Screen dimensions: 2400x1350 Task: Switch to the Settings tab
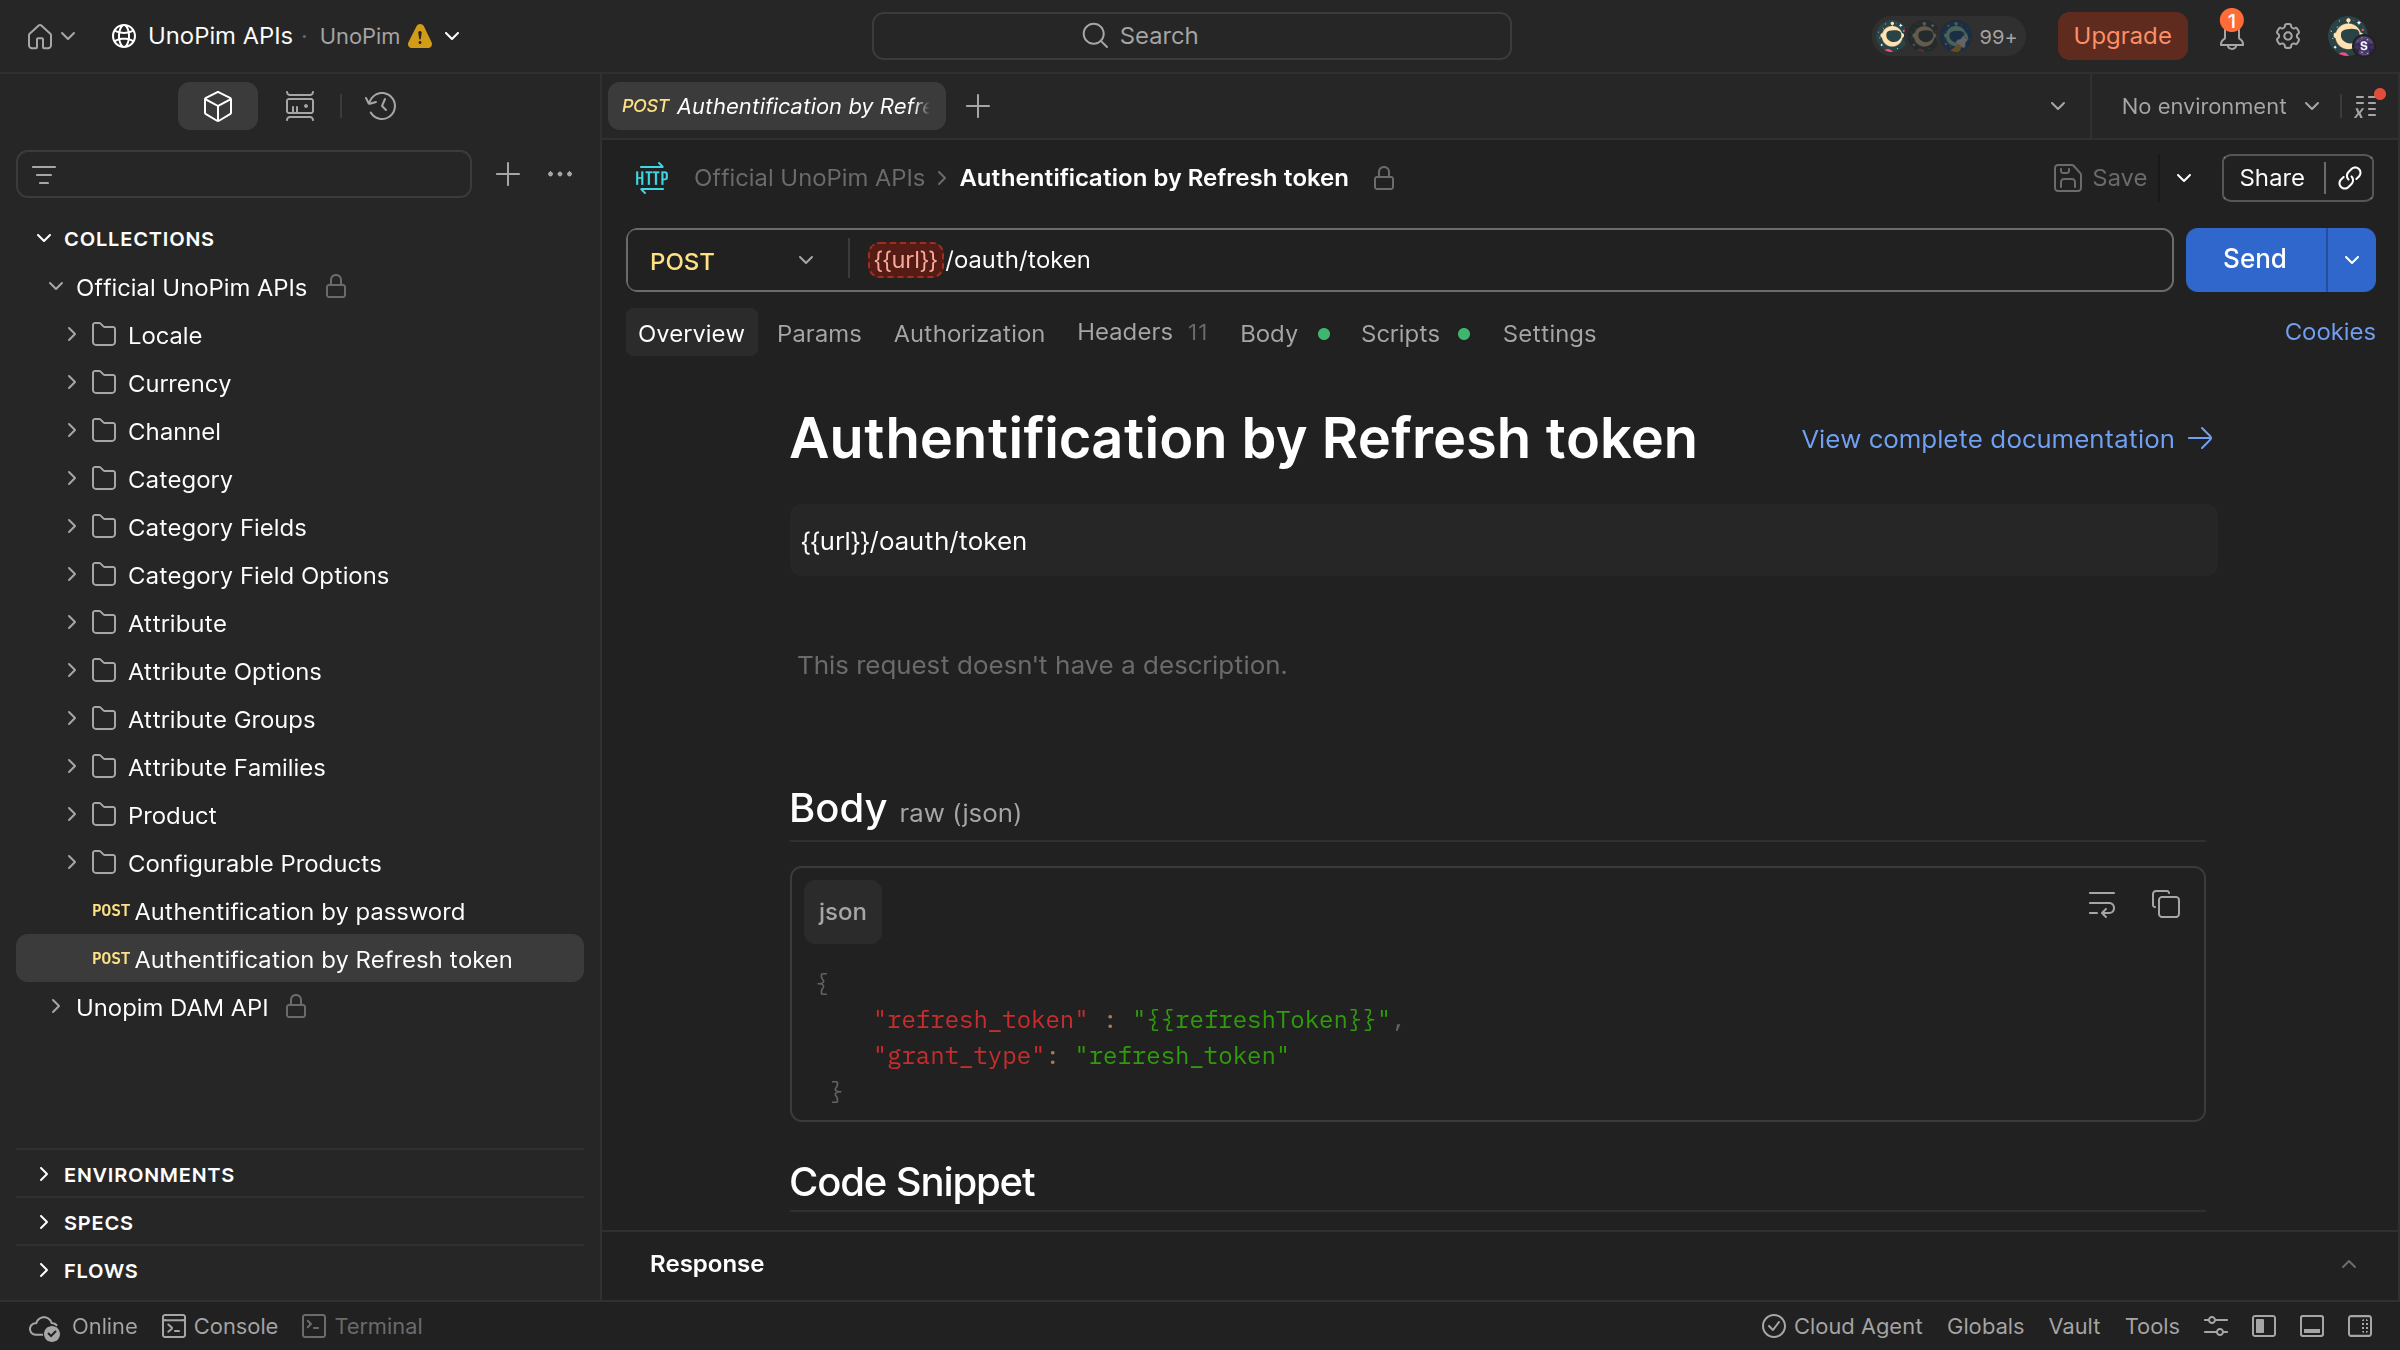(x=1549, y=333)
